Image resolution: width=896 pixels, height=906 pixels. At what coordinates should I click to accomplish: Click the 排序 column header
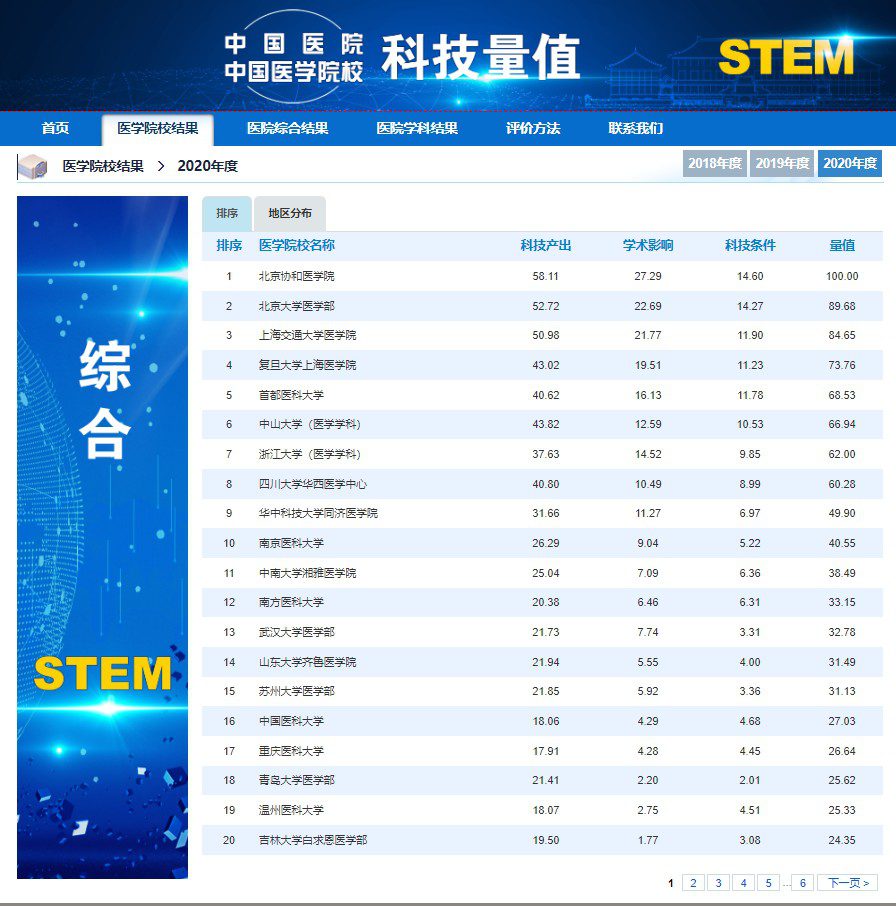pos(229,246)
